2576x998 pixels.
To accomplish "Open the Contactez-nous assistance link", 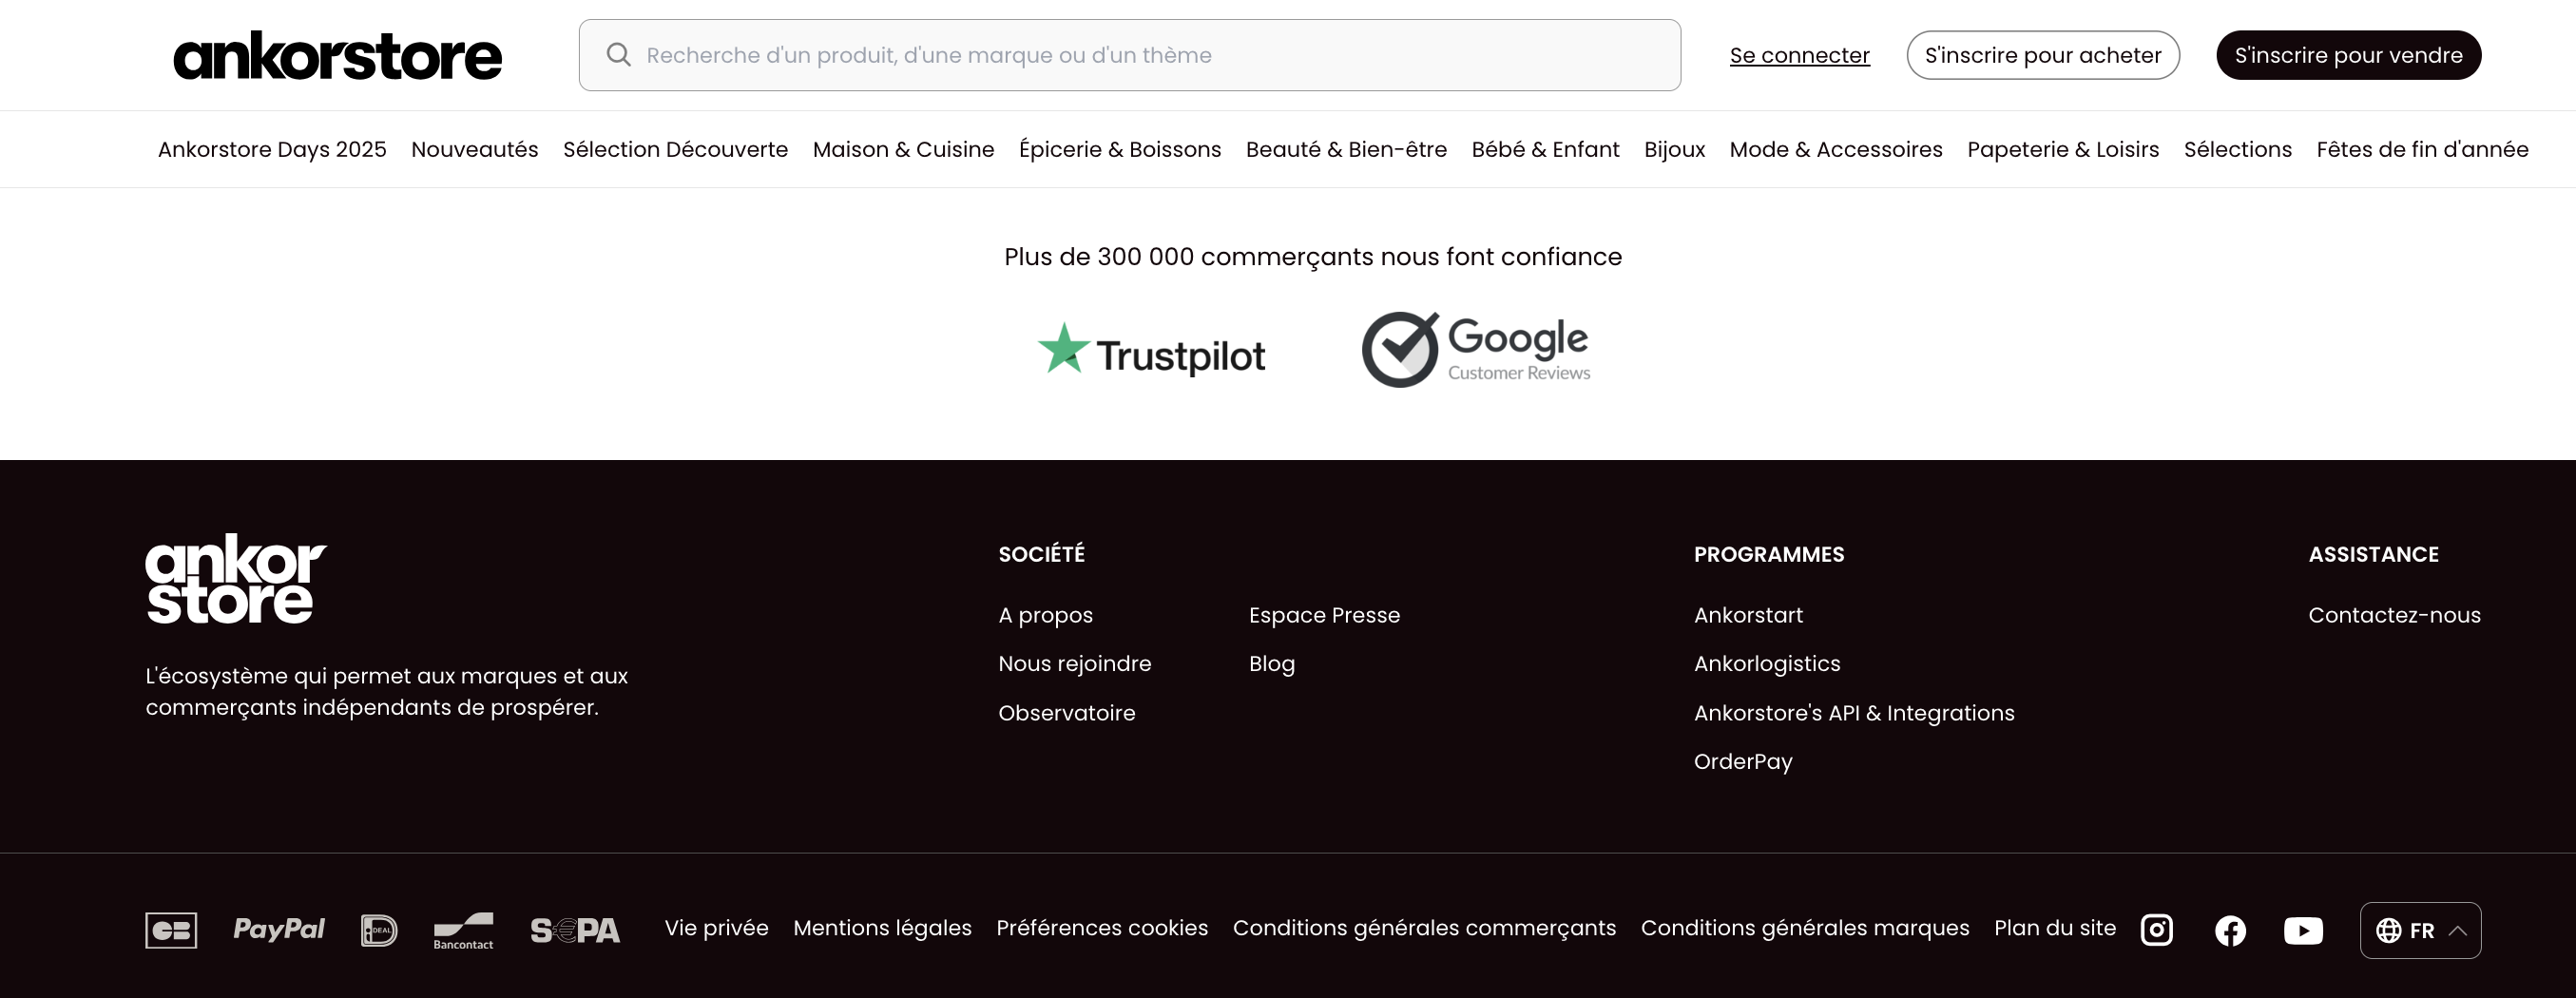I will [2394, 615].
